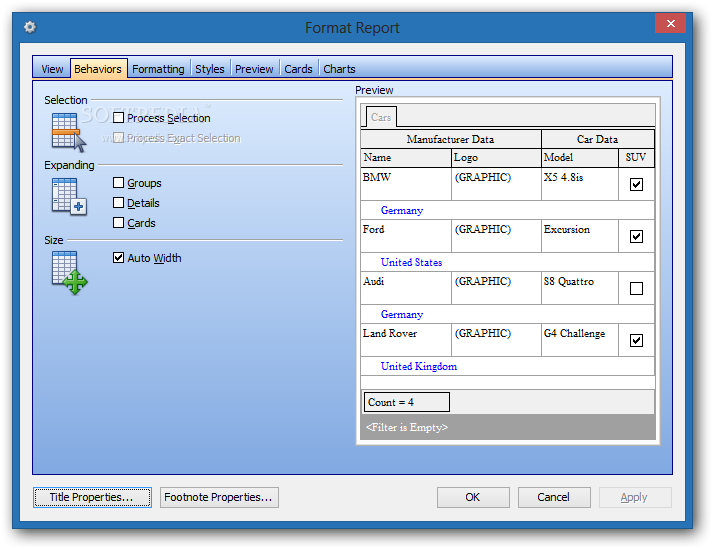Click the X5 4.8is model cell
This screenshot has height=549, width=713.
point(580,184)
